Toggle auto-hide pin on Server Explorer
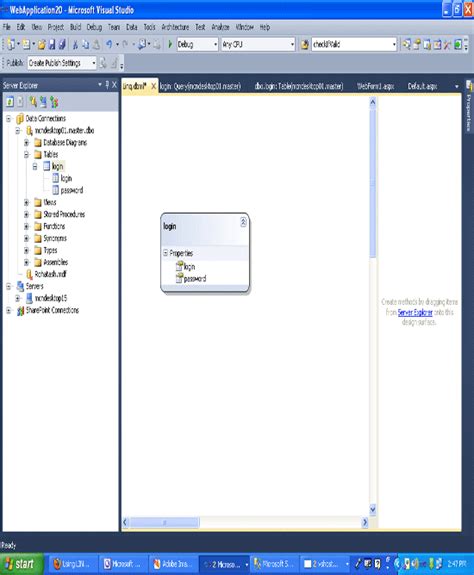 107,85
